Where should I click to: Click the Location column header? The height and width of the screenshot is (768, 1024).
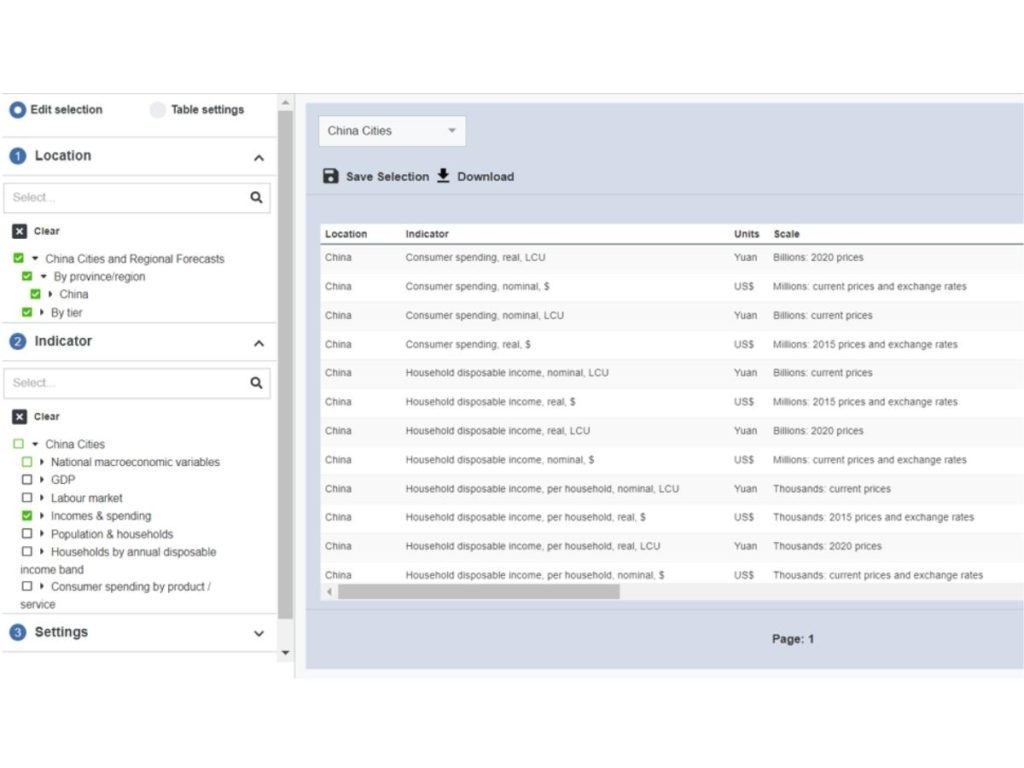point(346,234)
